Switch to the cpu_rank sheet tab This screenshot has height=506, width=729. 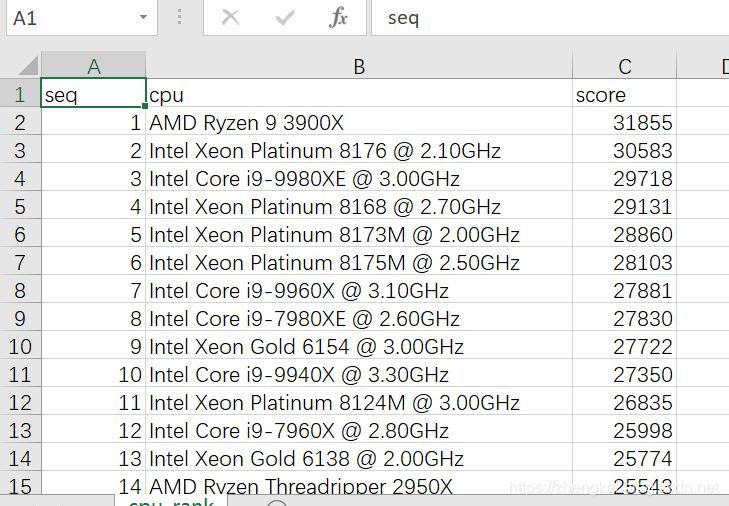(171, 501)
